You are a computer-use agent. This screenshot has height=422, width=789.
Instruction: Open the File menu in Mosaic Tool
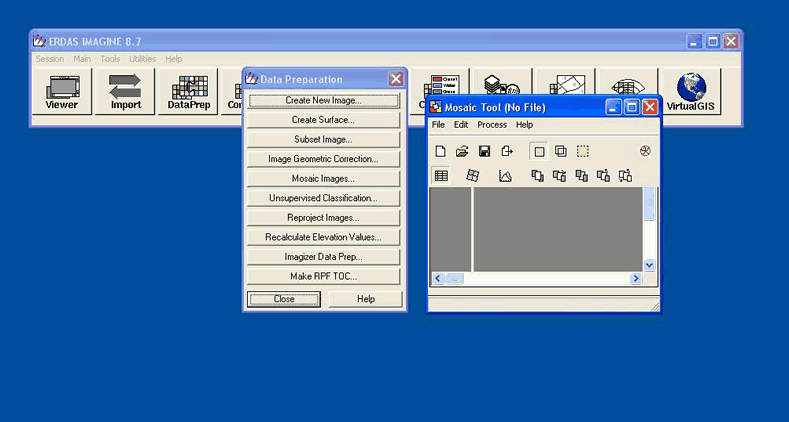pyautogui.click(x=438, y=125)
